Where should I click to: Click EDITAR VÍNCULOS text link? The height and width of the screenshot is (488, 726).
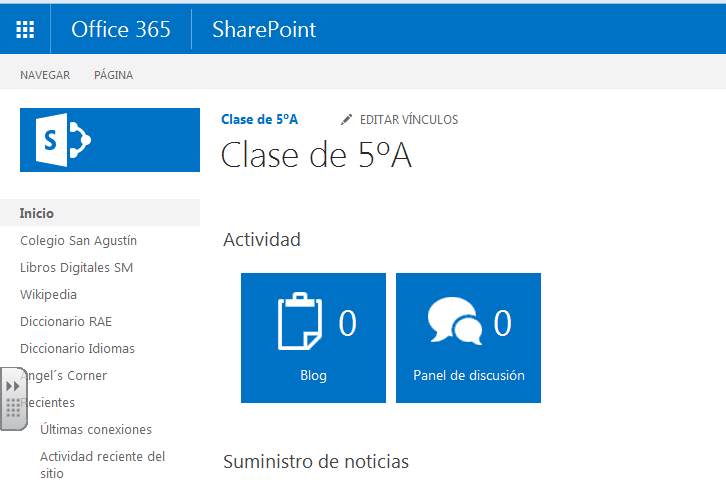coord(409,119)
